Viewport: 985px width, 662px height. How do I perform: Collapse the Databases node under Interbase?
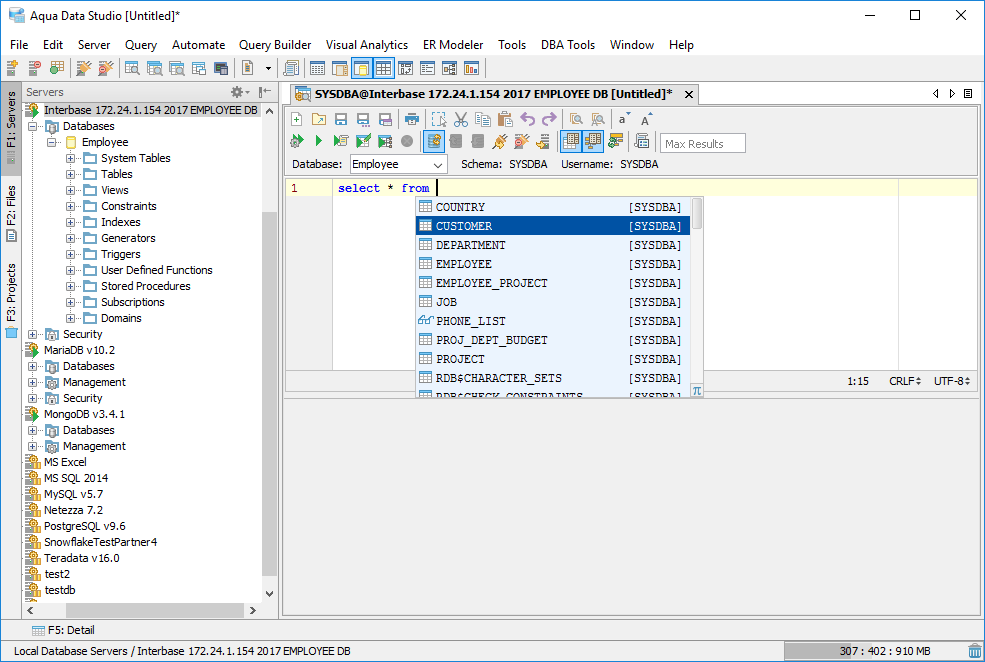coord(32,126)
